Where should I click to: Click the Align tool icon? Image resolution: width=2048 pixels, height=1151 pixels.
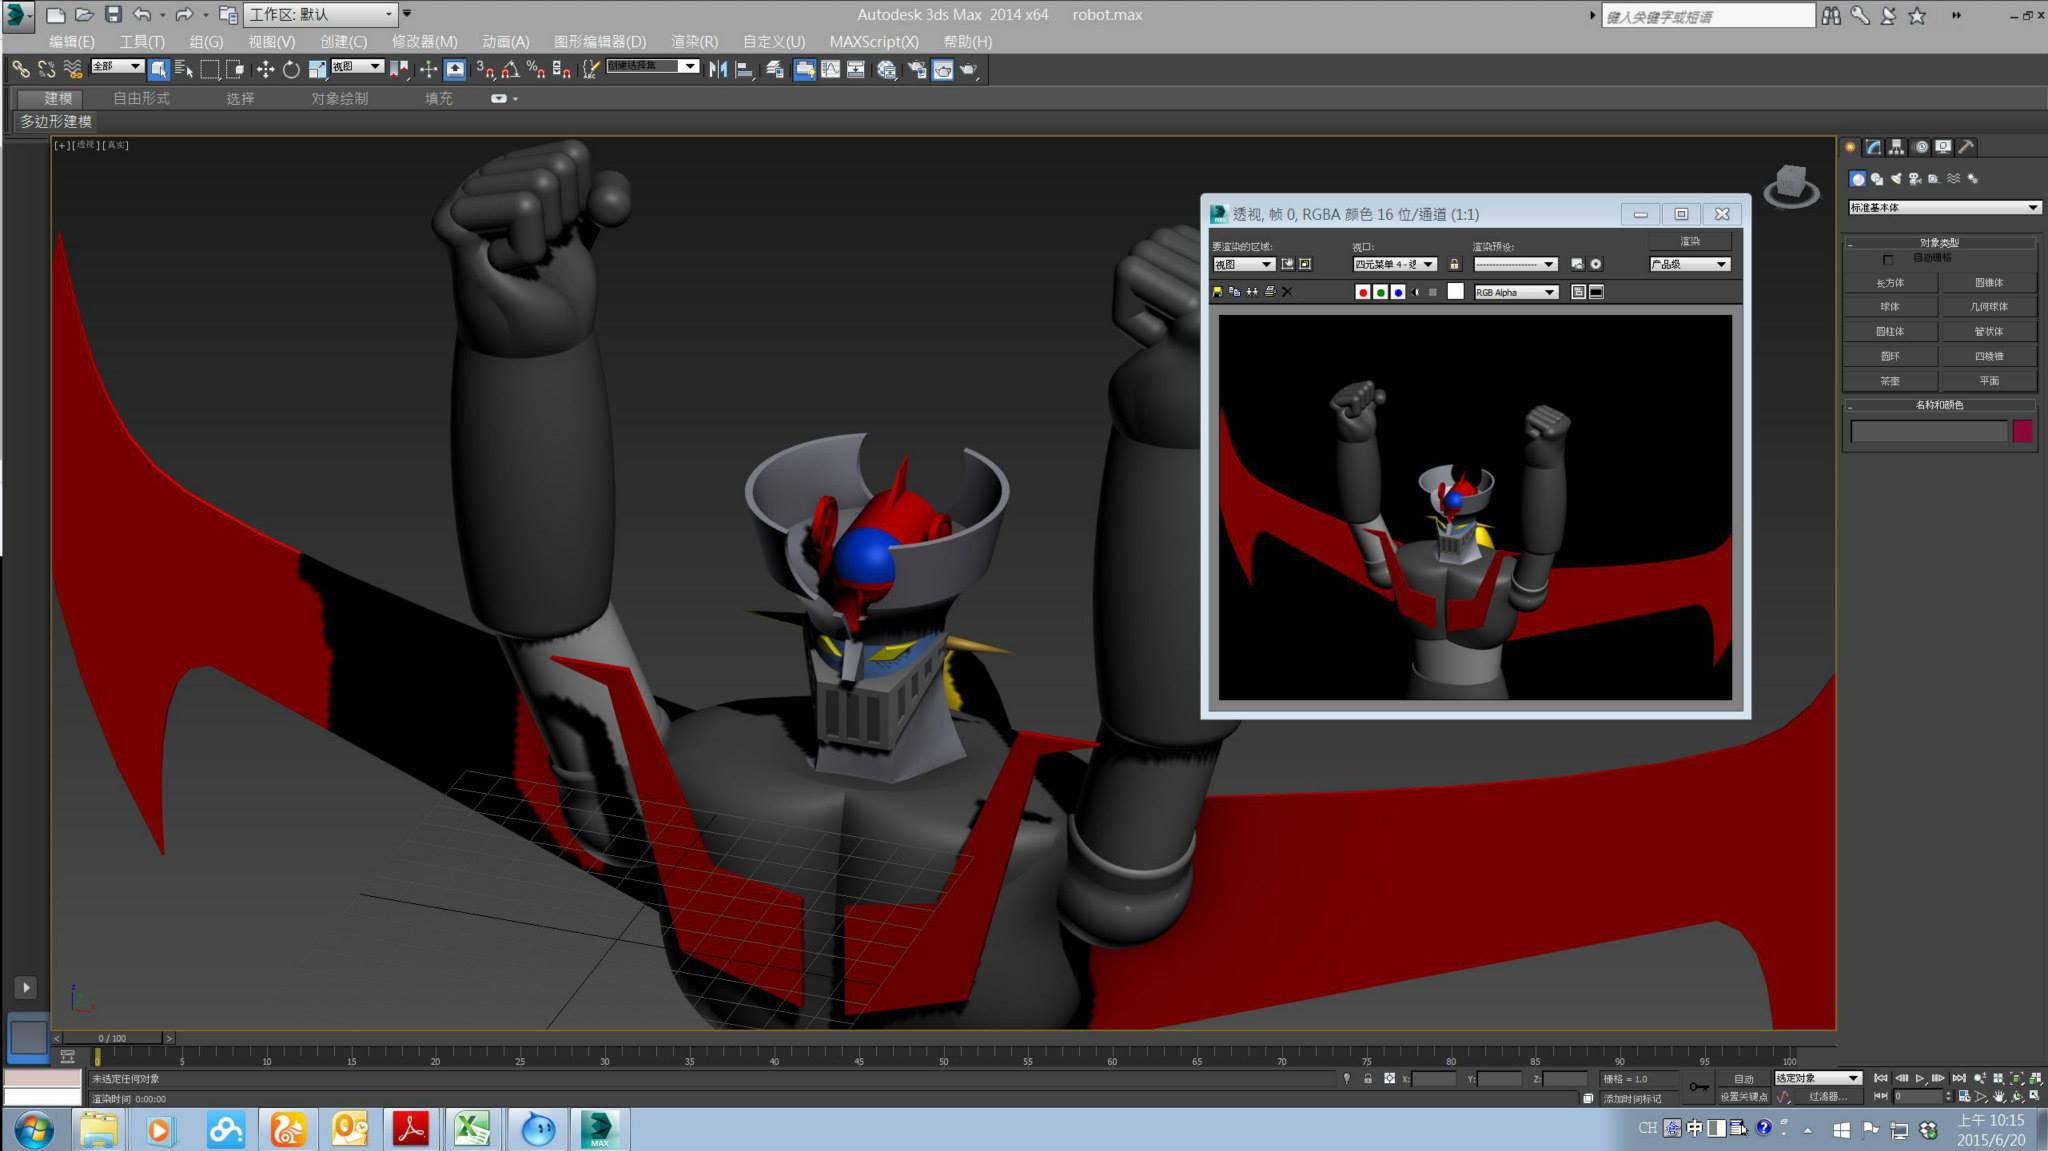point(744,69)
